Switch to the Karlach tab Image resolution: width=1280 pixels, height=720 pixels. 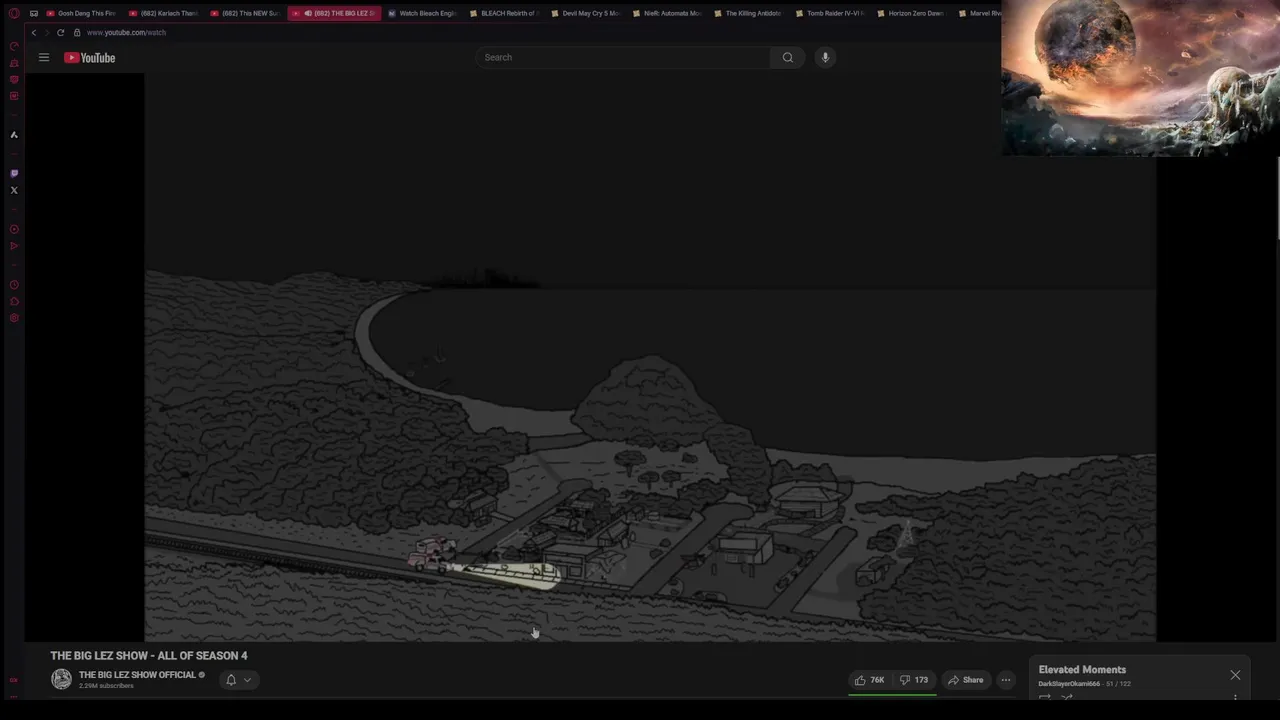coord(164,13)
